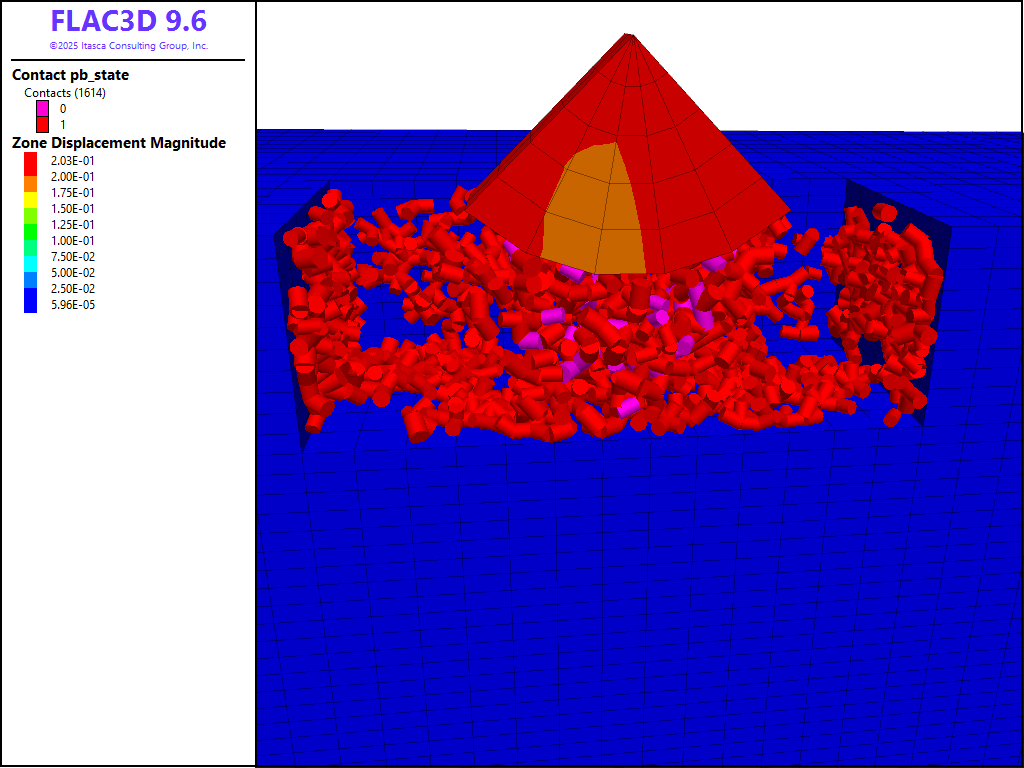This screenshot has height=768, width=1024.
Task: Click the FLAC3D 9.6 title text
Action: point(129,21)
